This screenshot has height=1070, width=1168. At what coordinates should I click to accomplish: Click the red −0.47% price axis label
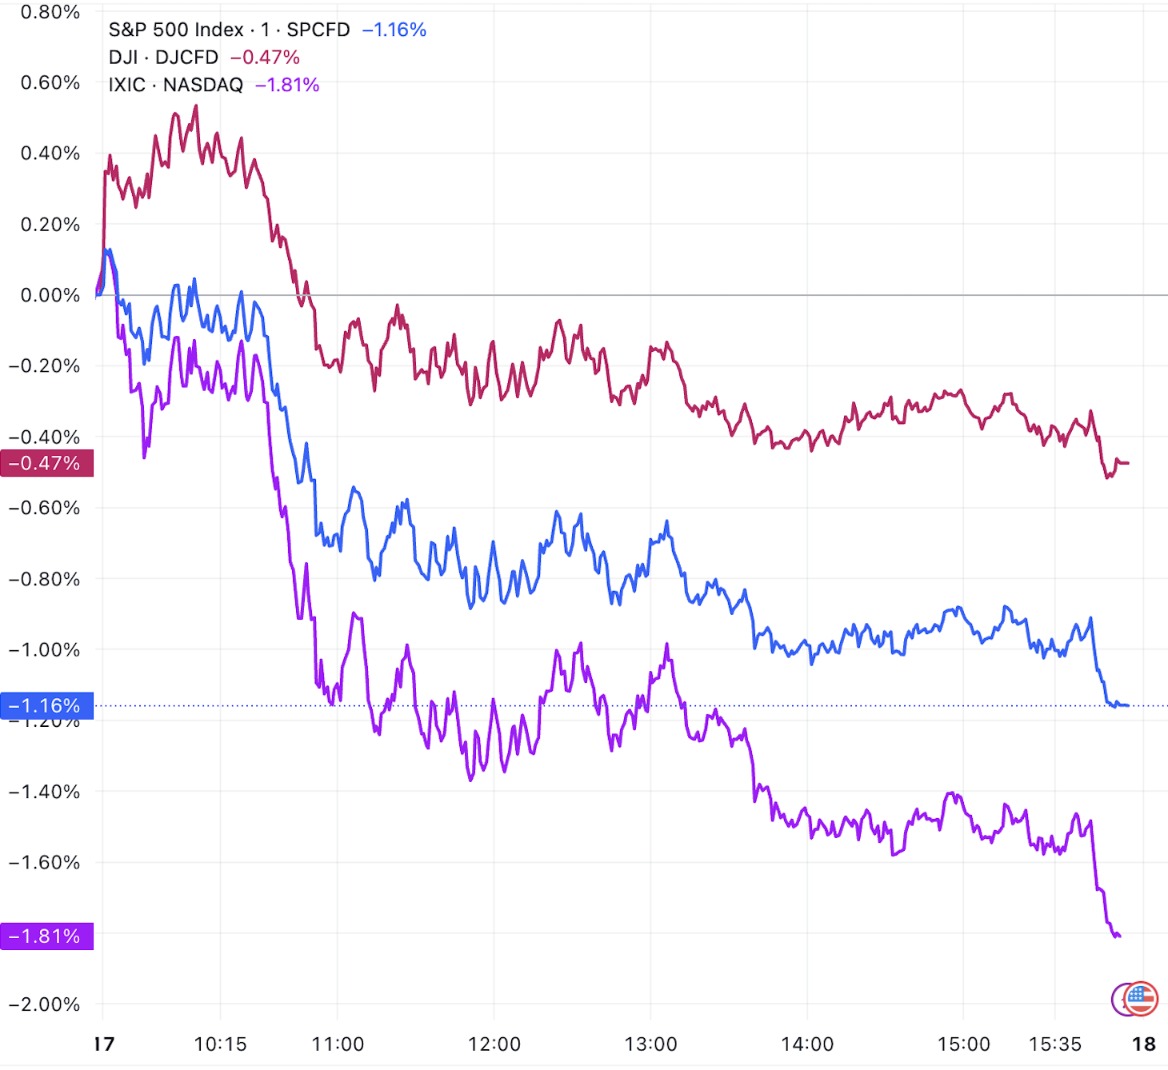[x=45, y=464]
